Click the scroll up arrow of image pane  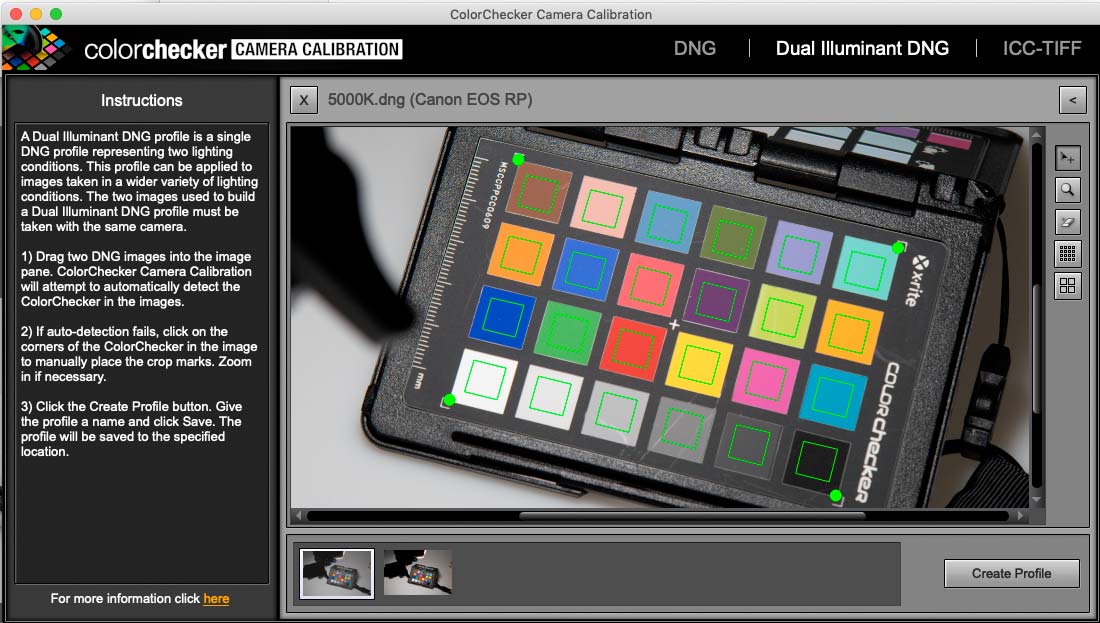pos(1037,133)
